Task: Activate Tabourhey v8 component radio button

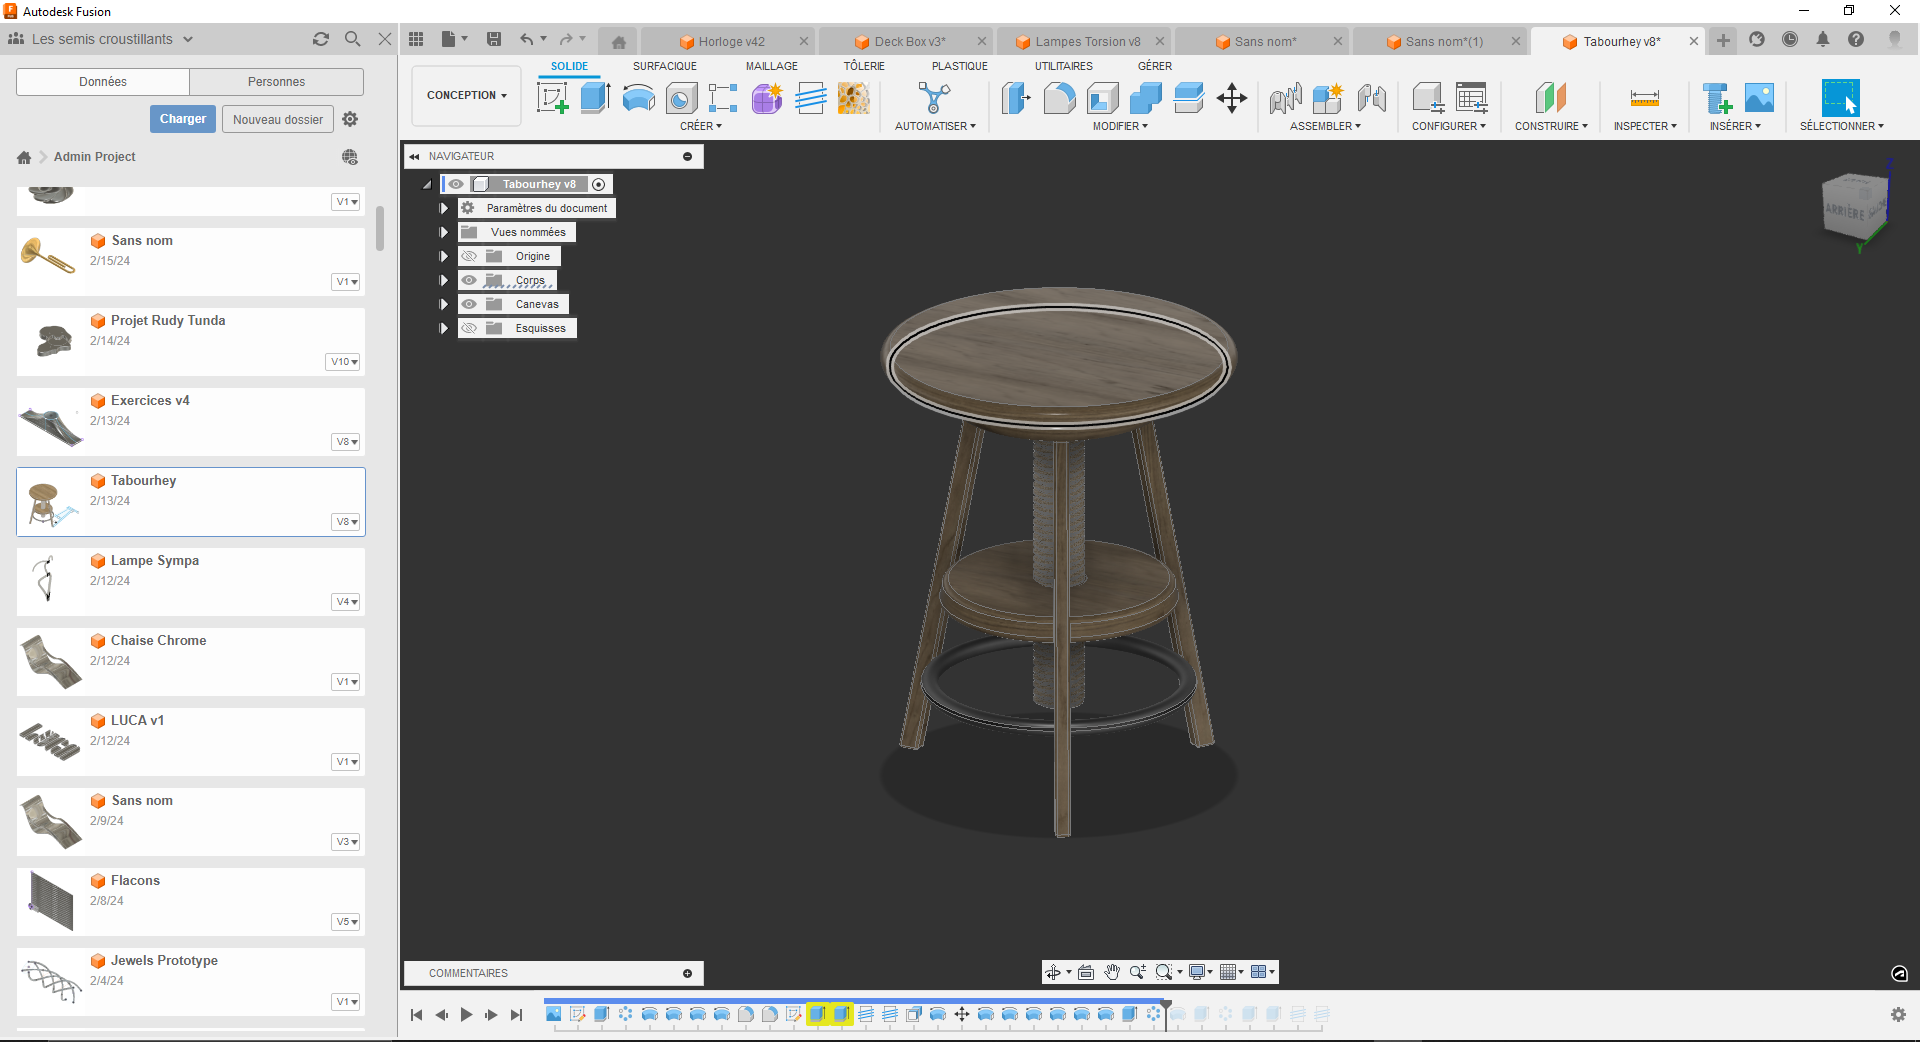Action: click(598, 184)
